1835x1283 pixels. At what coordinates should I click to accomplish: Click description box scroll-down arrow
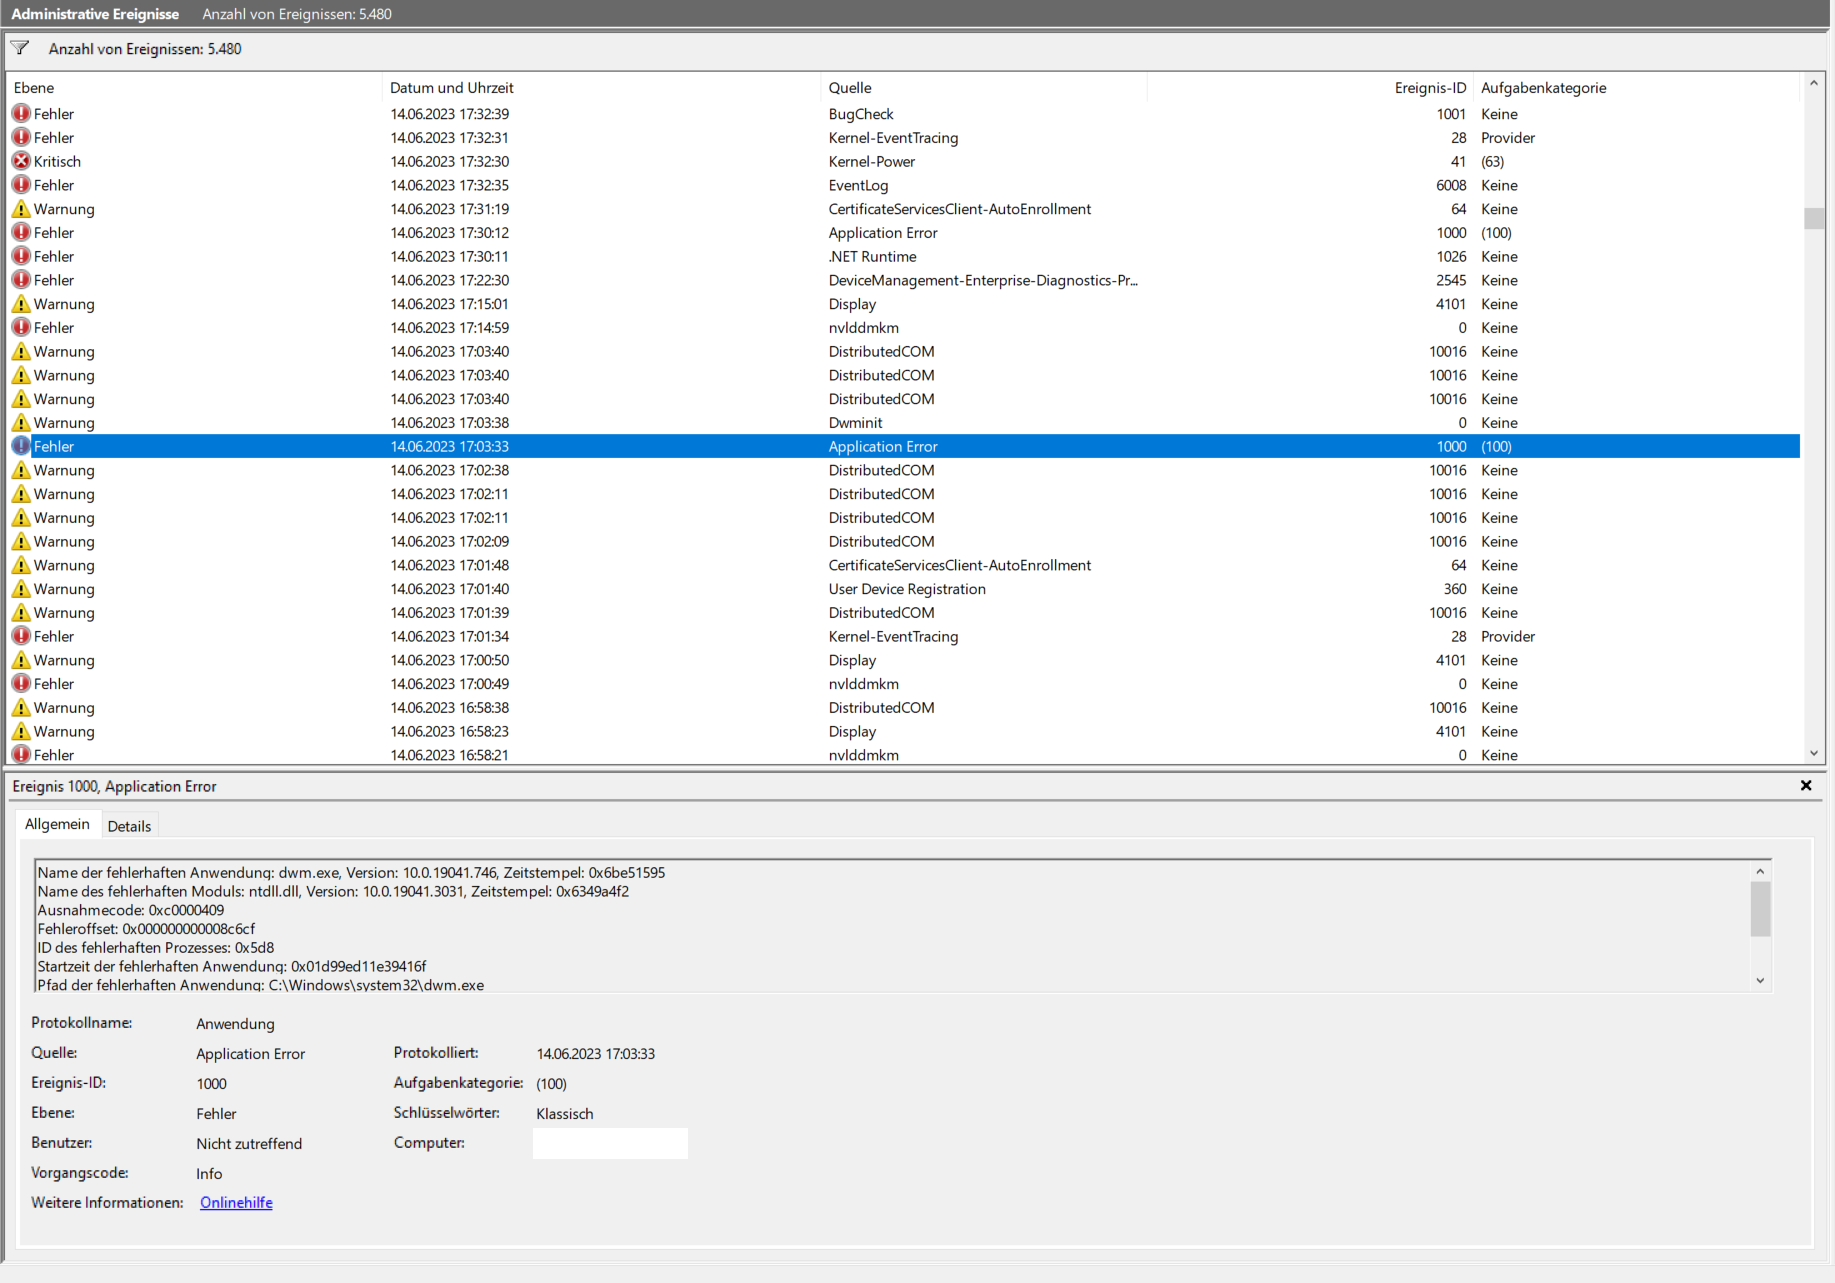[x=1760, y=981]
